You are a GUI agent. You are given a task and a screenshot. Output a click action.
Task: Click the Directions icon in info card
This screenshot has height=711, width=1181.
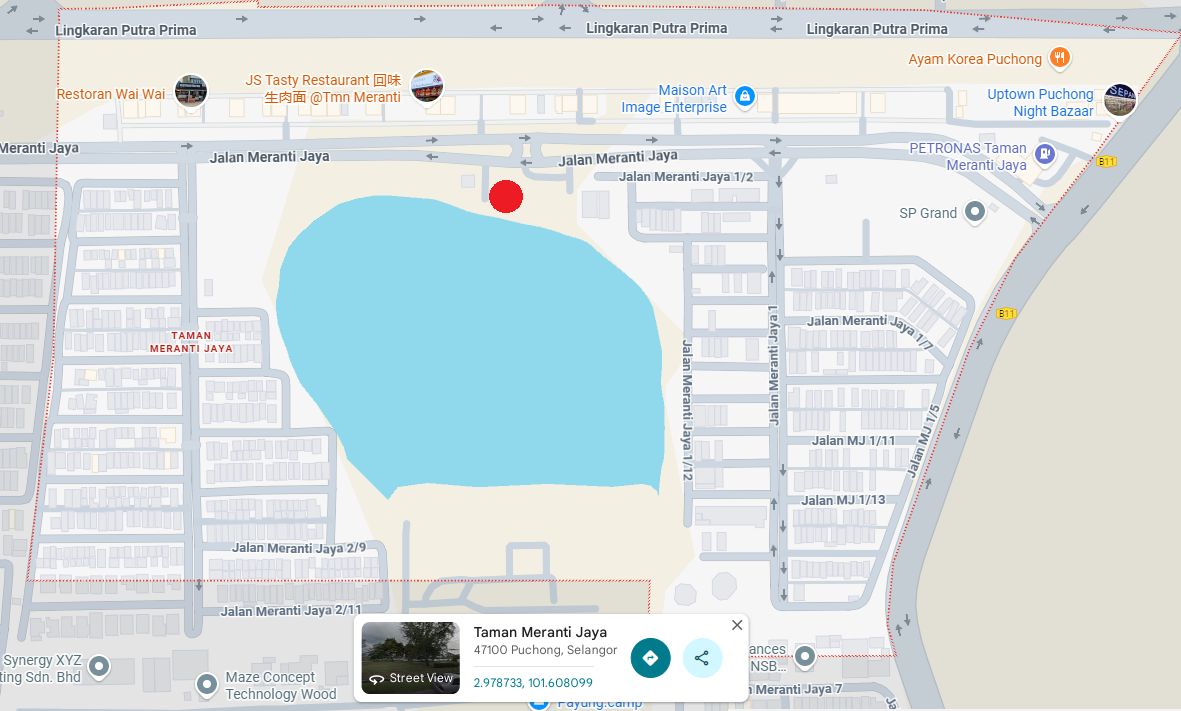tap(650, 658)
